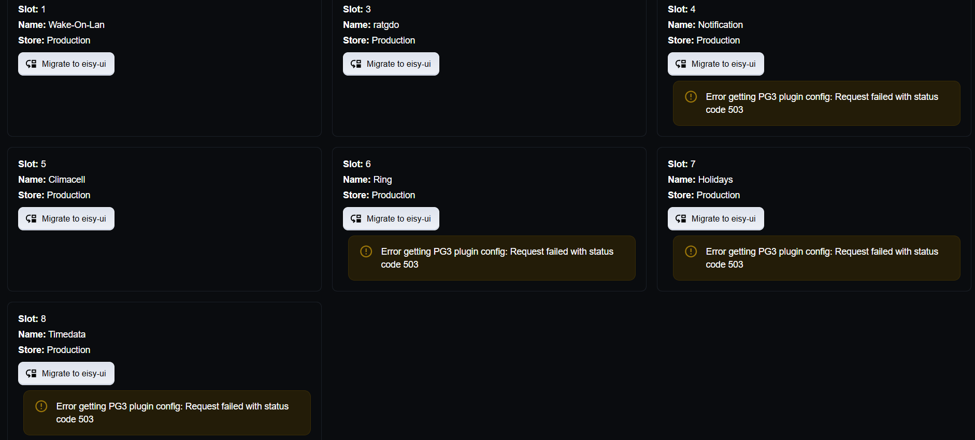The width and height of the screenshot is (975, 440).
Task: Click 'Store: Production' in Notification card
Action: (x=704, y=40)
